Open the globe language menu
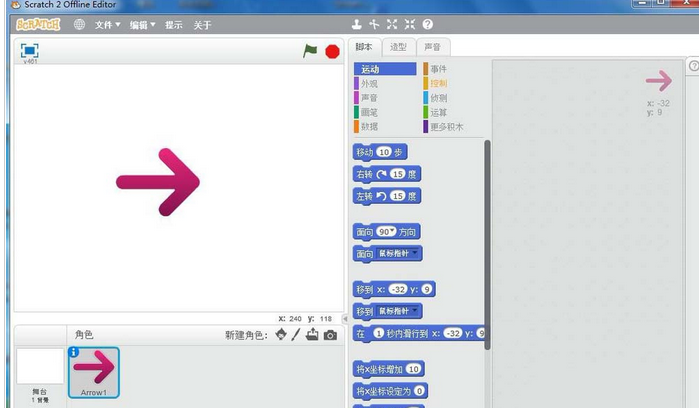The height and width of the screenshot is (408, 699). point(79,24)
